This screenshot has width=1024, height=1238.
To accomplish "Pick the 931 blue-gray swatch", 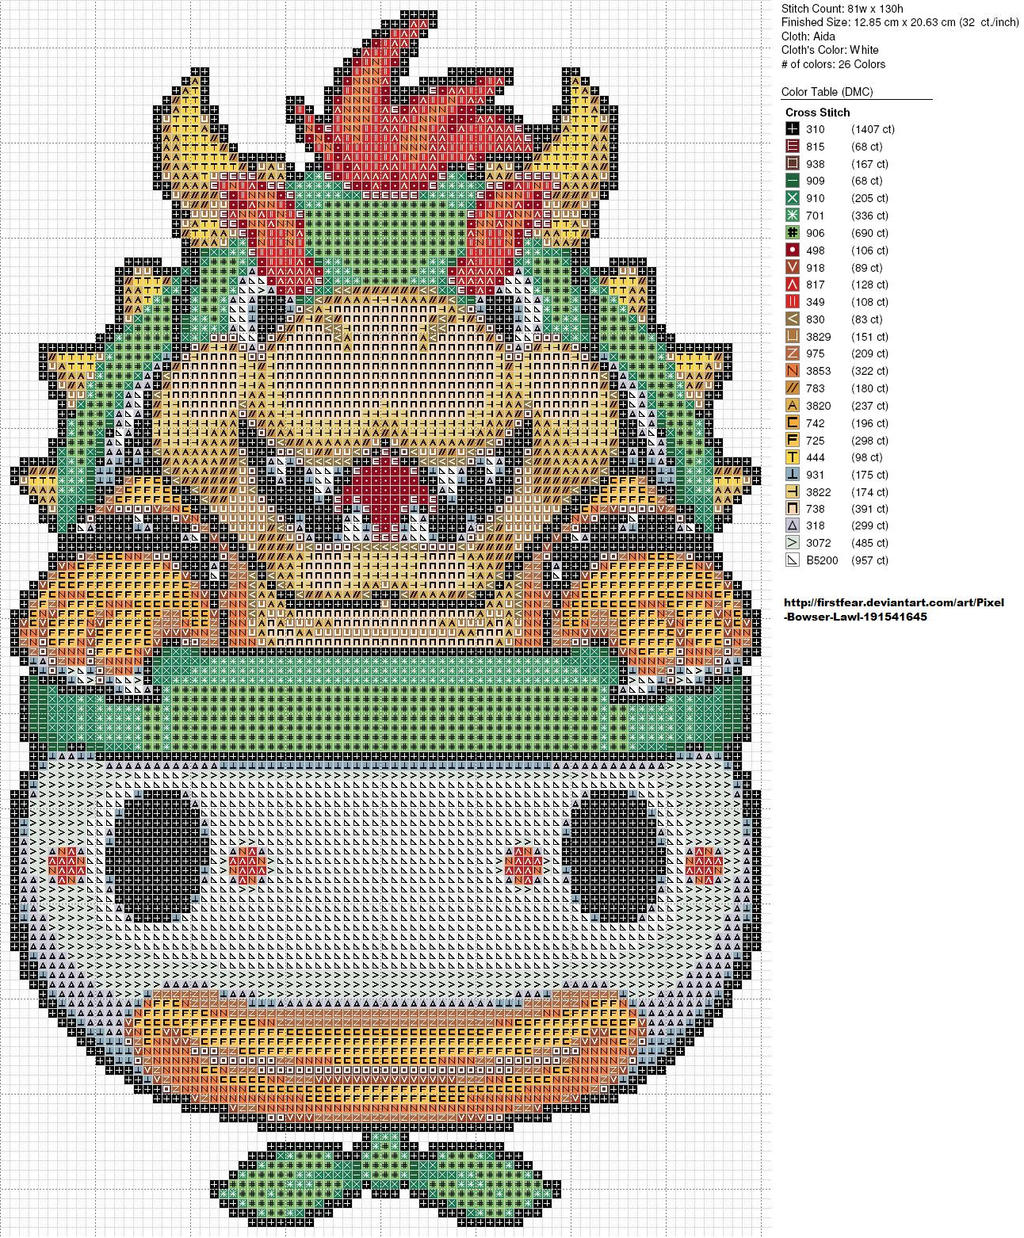I will point(792,475).
